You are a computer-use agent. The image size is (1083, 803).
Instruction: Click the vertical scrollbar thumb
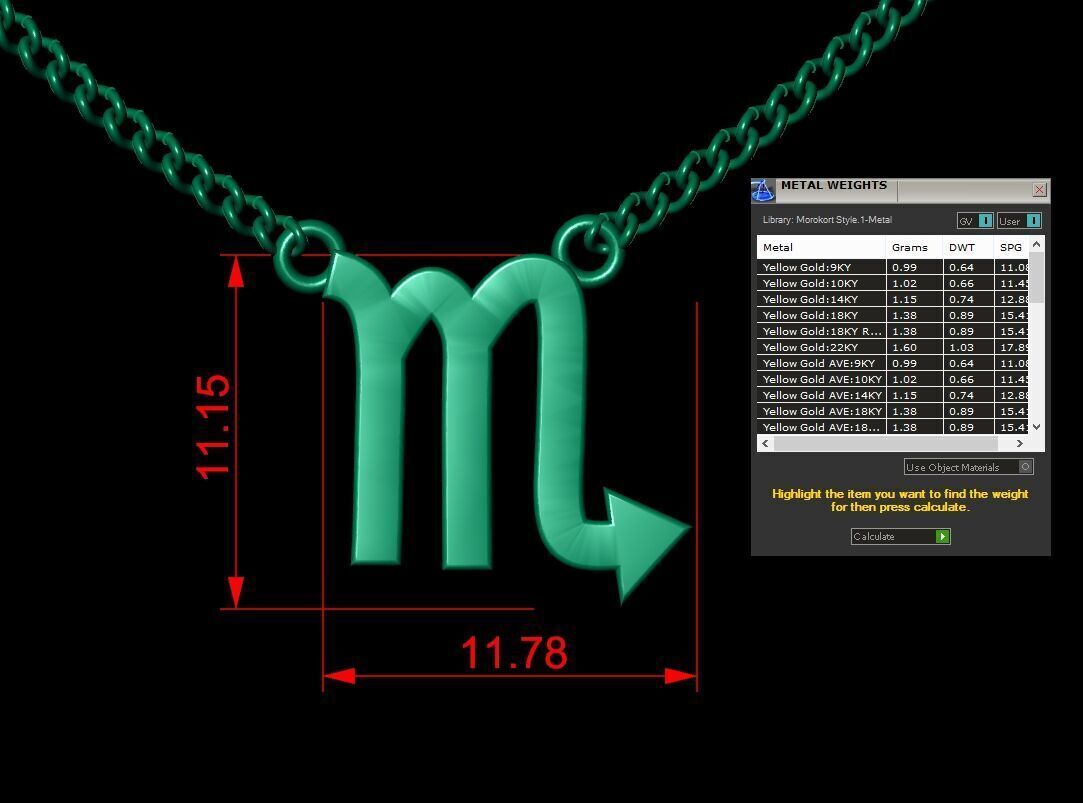1037,278
